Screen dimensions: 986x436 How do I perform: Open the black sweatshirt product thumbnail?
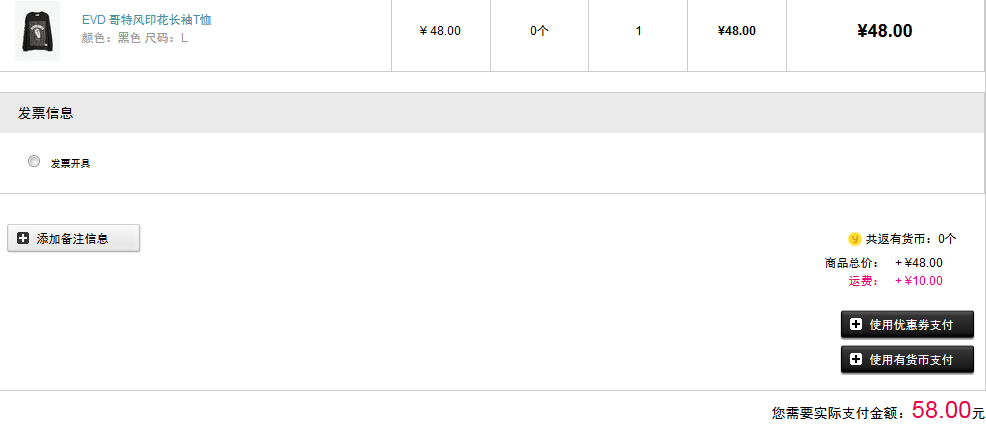tap(37, 31)
